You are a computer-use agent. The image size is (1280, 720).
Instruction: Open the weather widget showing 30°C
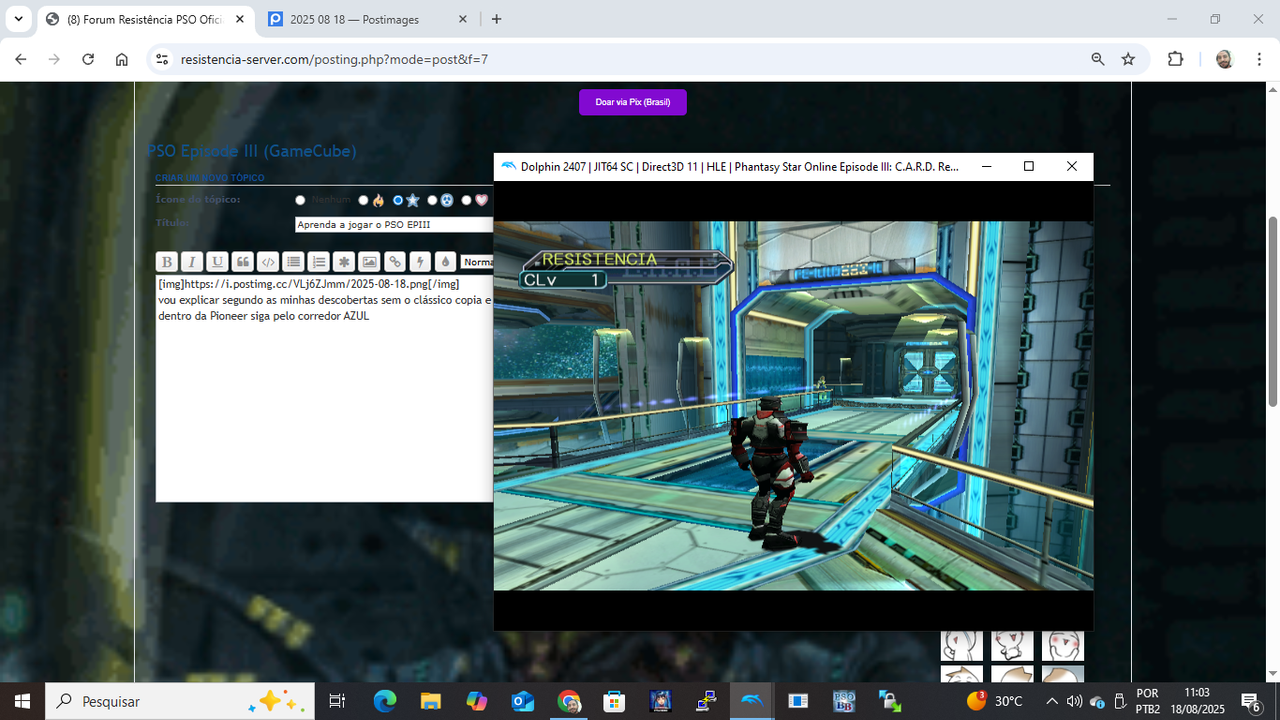point(995,701)
